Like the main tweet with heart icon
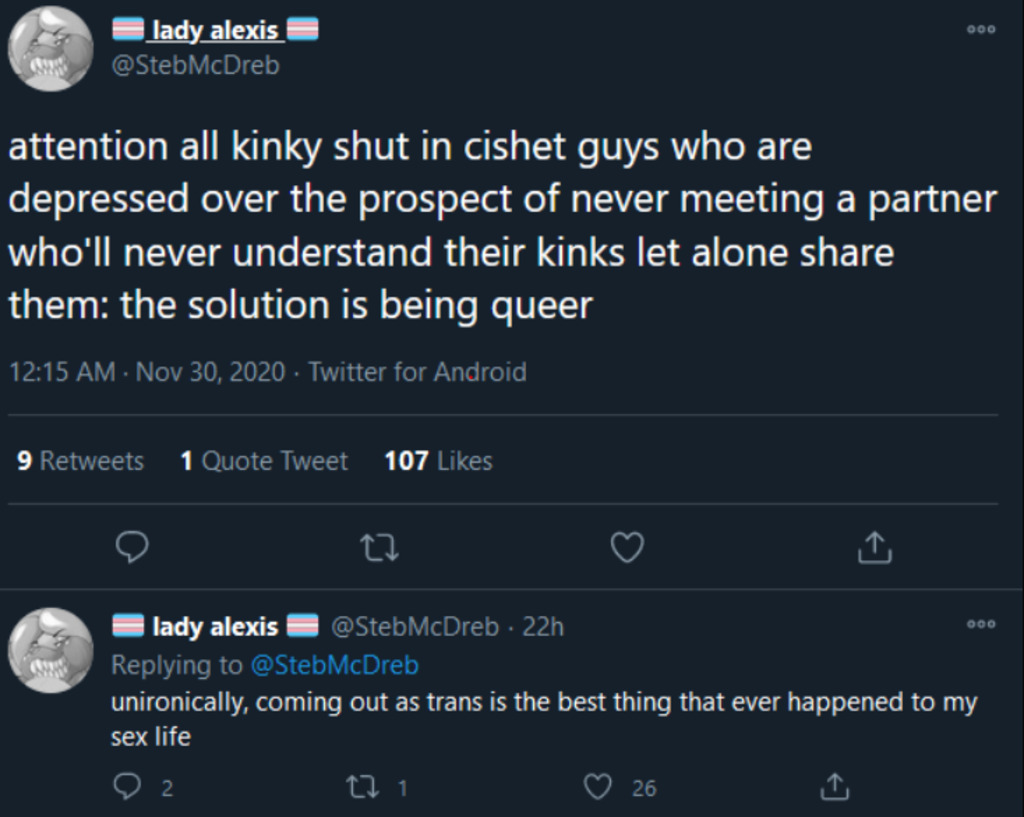Image resolution: width=1024 pixels, height=817 pixels. tap(627, 546)
